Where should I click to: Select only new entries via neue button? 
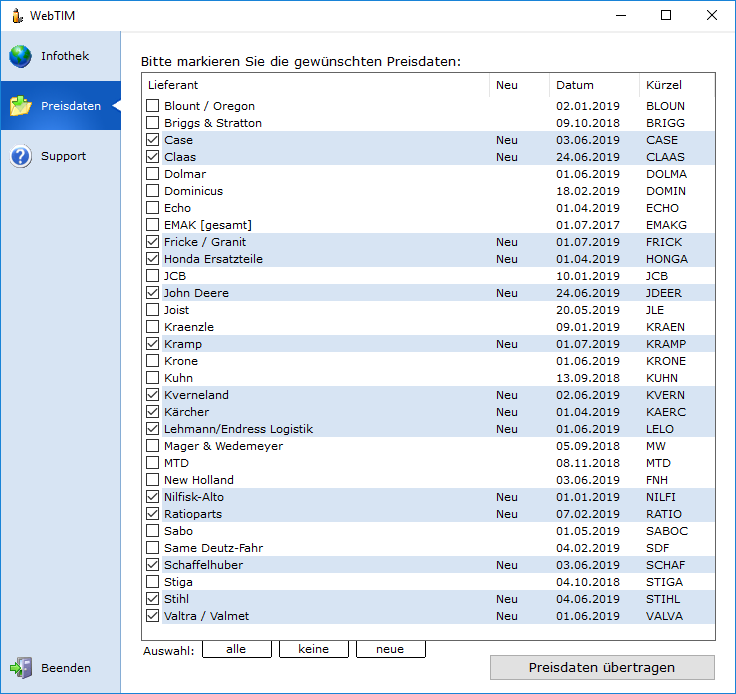[391, 649]
